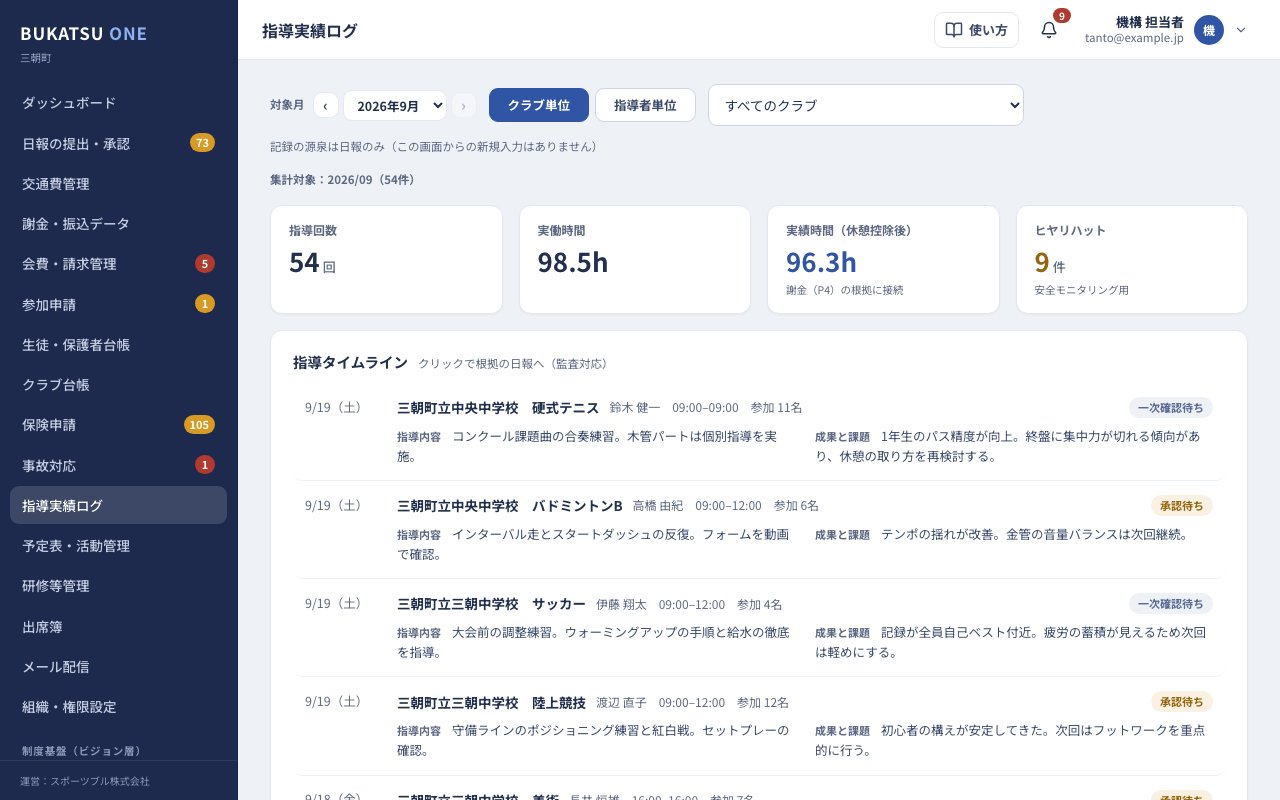
Task: Open the 硬式テニス timeline entry
Action: (x=758, y=432)
